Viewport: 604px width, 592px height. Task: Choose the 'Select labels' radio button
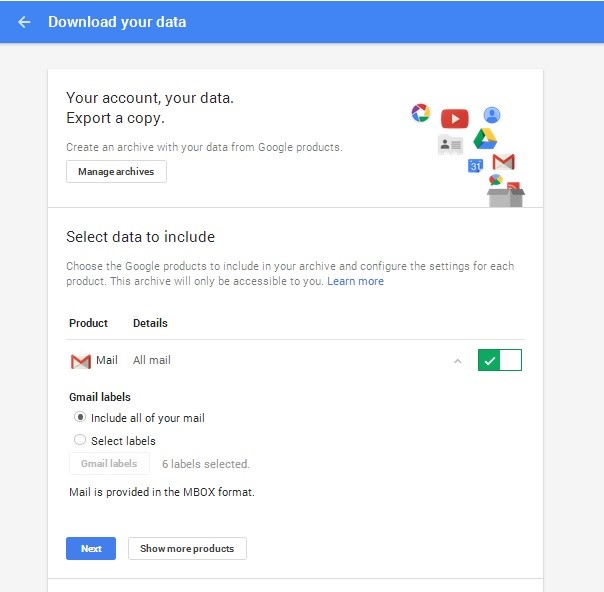[x=80, y=440]
